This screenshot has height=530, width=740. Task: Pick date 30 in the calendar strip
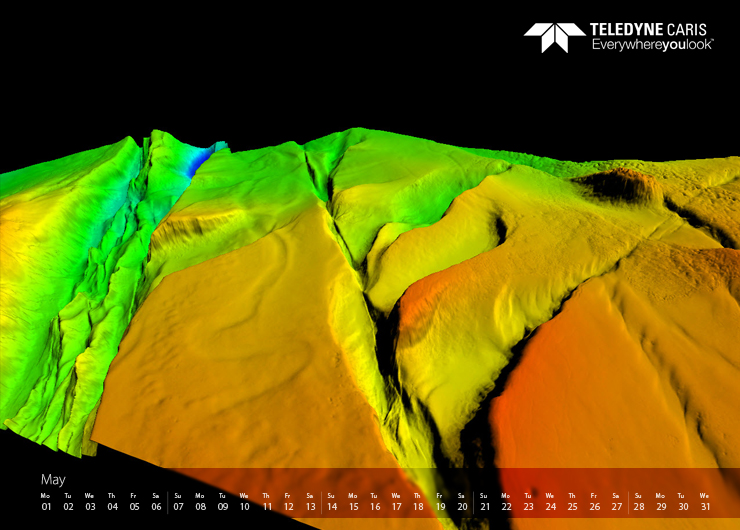[683, 507]
